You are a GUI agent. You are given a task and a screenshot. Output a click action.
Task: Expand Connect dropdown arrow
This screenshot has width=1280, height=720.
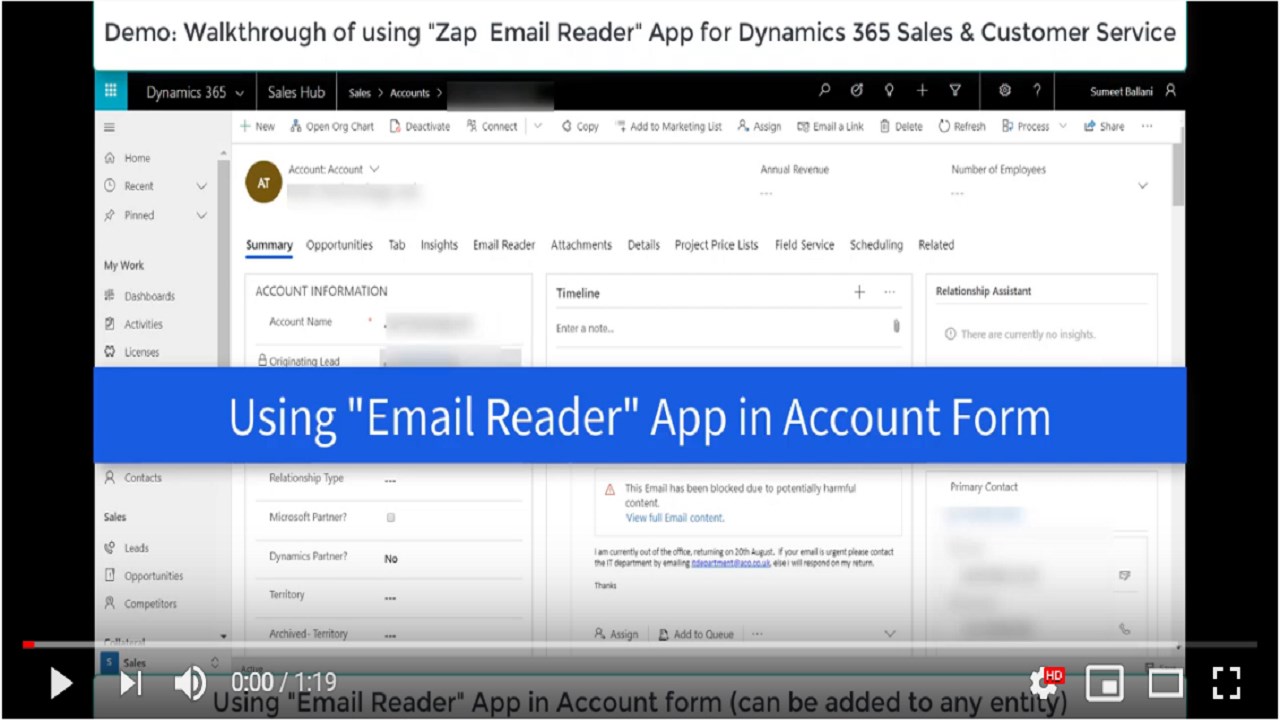[x=538, y=126]
